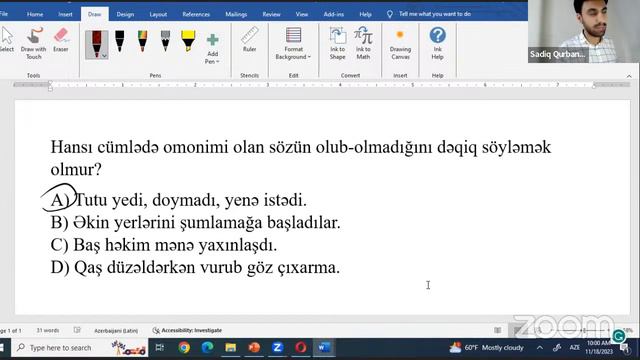Image resolution: width=640 pixels, height=360 pixels.
Task: Click the Tell me what you want to do box
Action: tap(429, 14)
